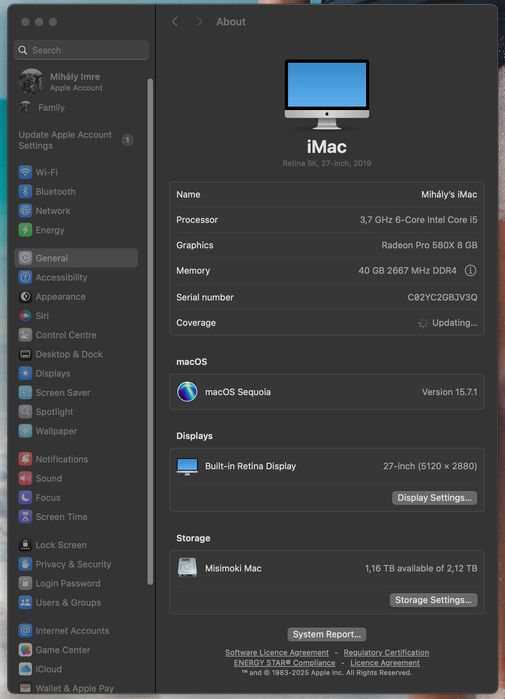Click Control Centre icon
Viewport: 505px width, 699px height.
pos(25,335)
